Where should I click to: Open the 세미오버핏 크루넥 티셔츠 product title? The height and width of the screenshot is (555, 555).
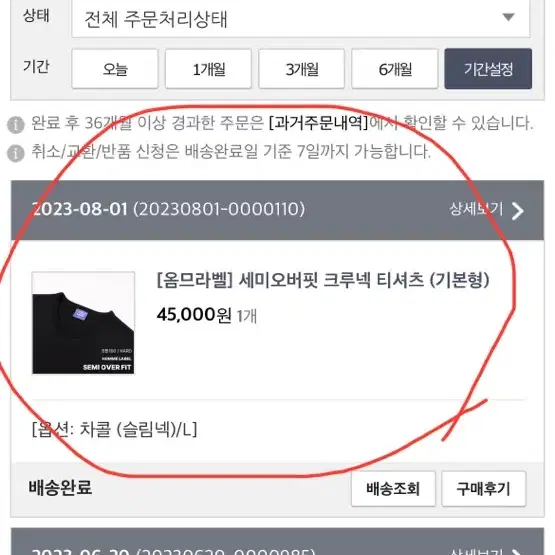pos(323,280)
